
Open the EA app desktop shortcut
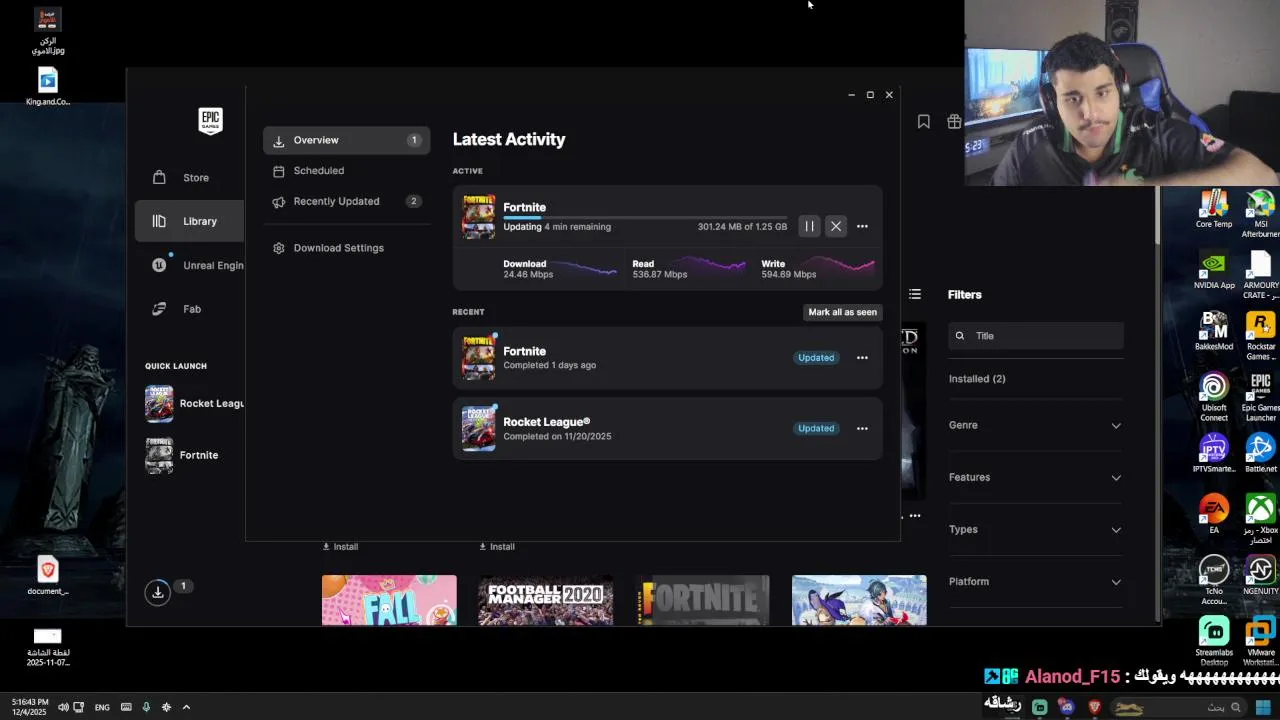click(x=1214, y=514)
